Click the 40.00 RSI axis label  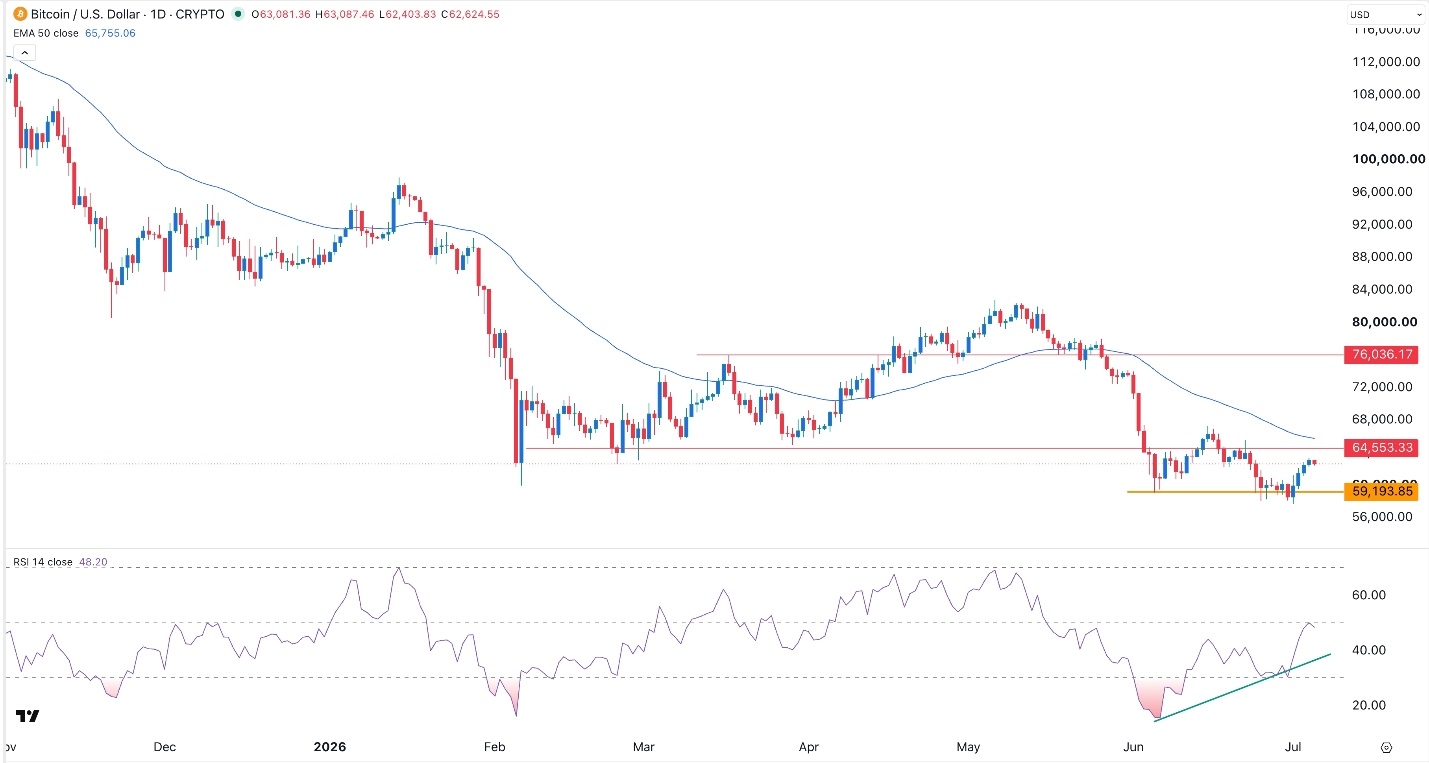1369,650
